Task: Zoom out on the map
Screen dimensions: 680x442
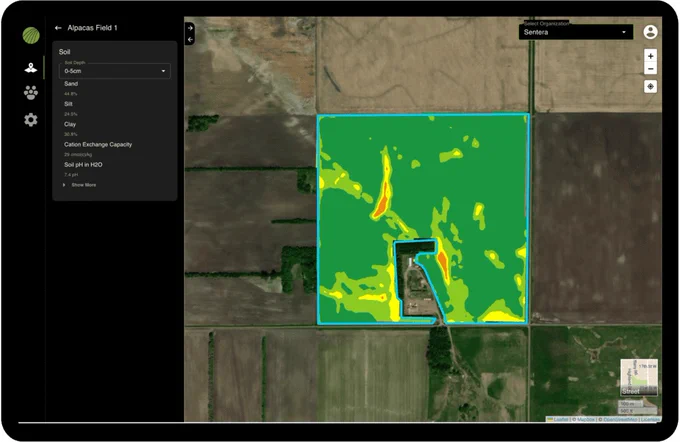Action: pyautogui.click(x=650, y=69)
